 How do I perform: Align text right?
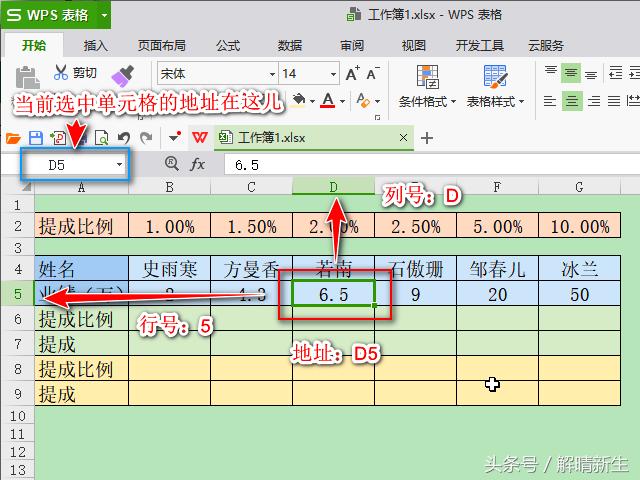click(593, 101)
